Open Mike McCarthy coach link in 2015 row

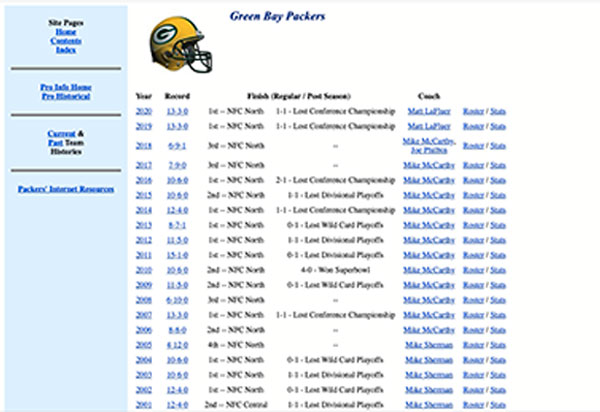tap(429, 195)
